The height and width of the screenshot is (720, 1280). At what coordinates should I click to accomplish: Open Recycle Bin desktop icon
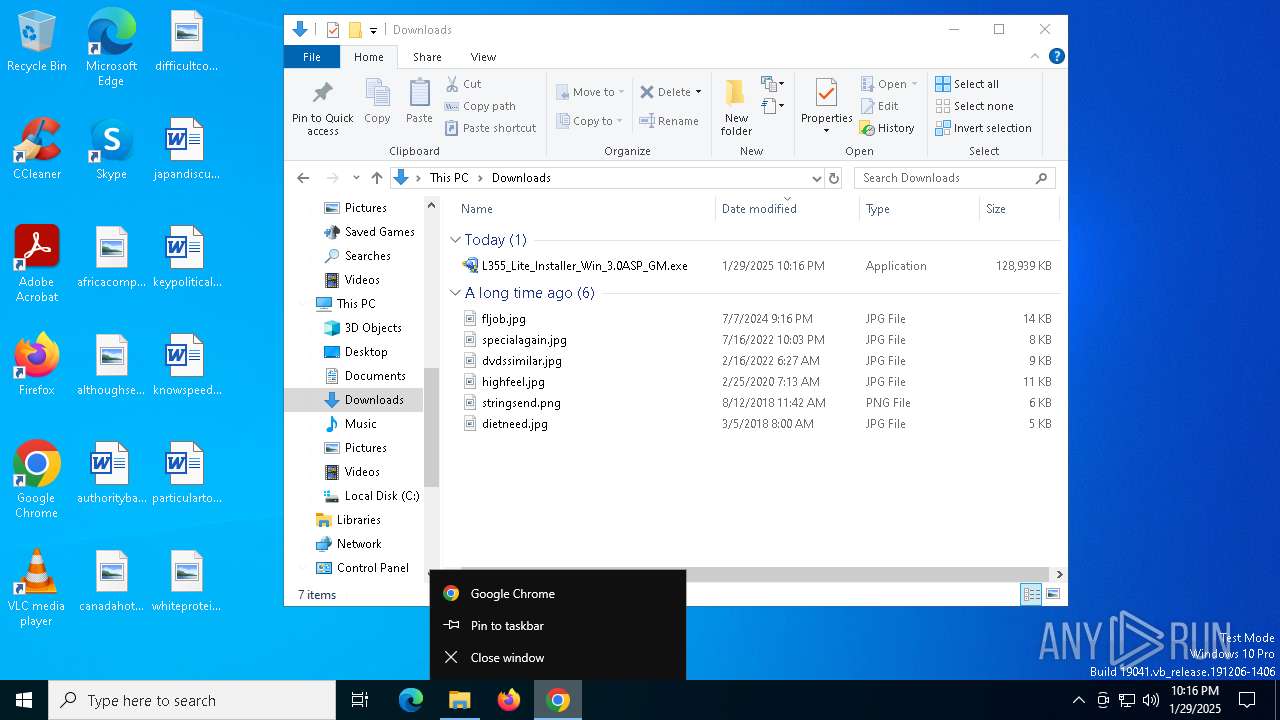(x=37, y=42)
